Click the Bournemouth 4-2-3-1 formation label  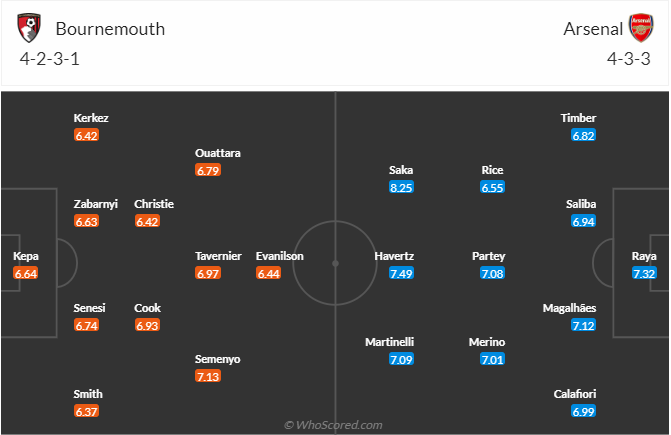point(49,58)
